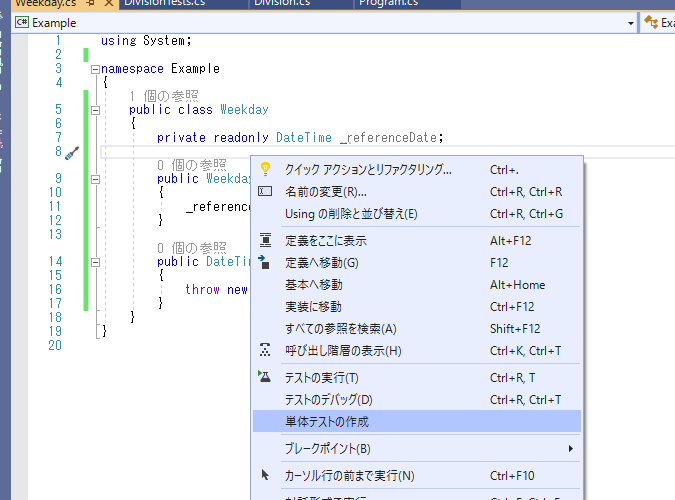Click line number 20 in the margin
The image size is (675, 500).
click(55, 345)
